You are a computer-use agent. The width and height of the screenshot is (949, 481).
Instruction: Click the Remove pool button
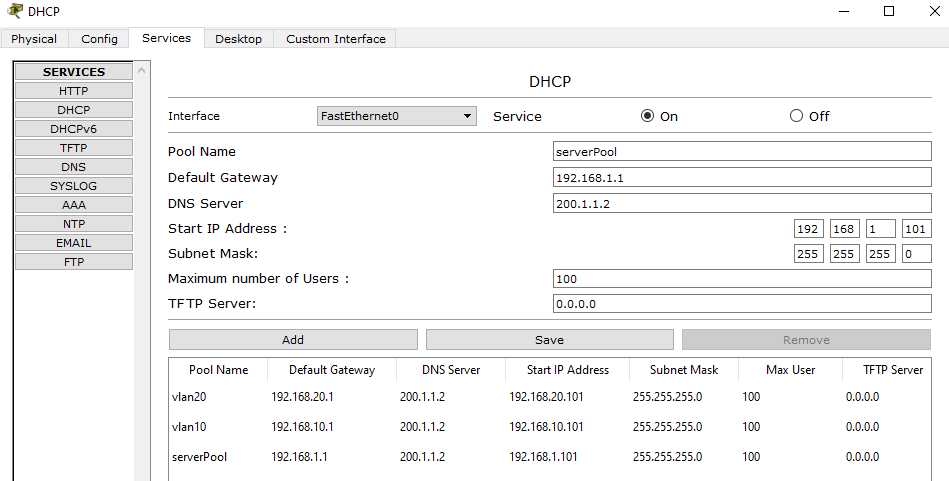pyautogui.click(x=806, y=339)
